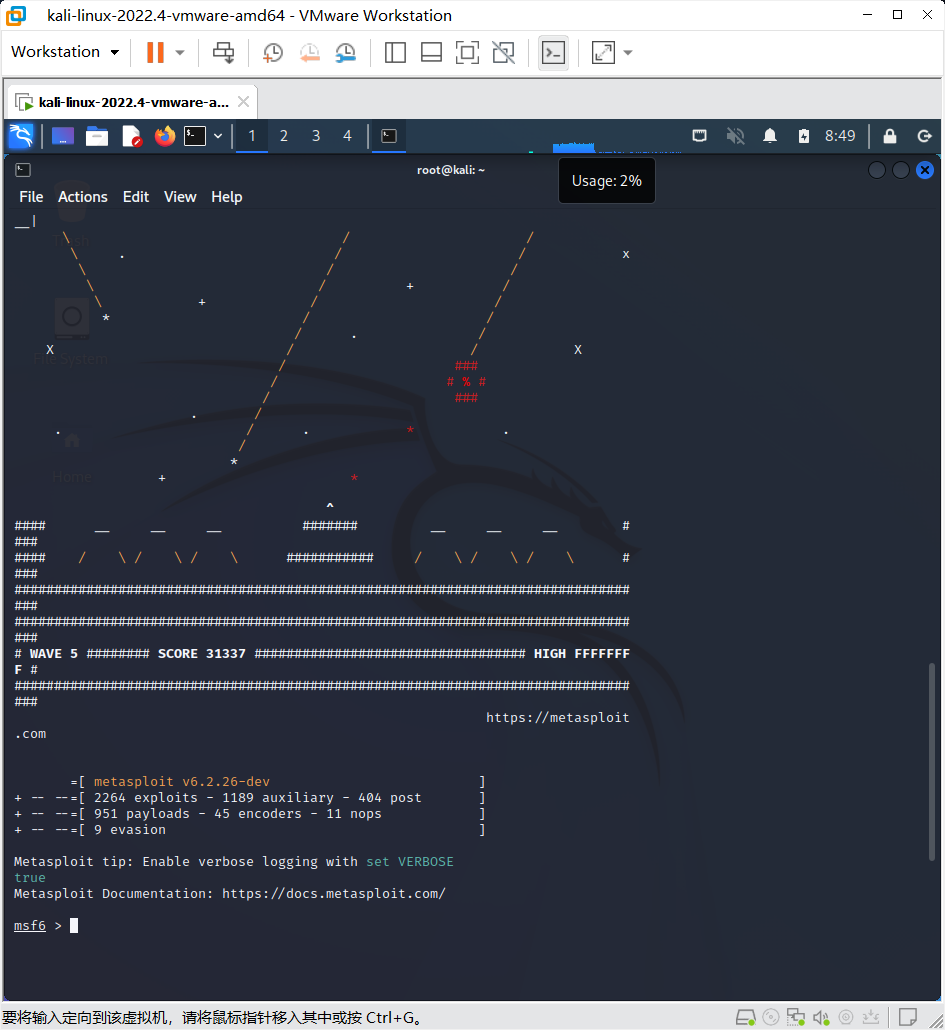Lock the screen with padlock icon
Viewport: 945px width, 1030px height.
click(x=890, y=136)
